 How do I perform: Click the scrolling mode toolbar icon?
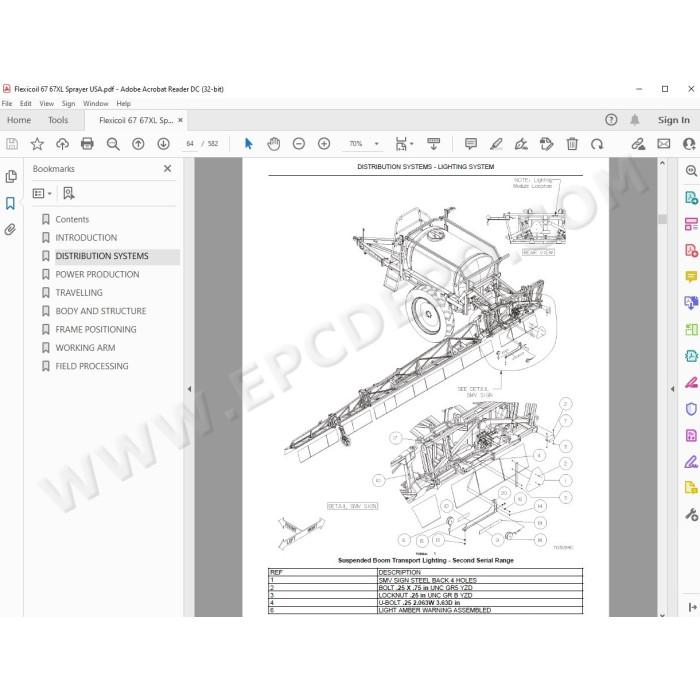[x=433, y=144]
